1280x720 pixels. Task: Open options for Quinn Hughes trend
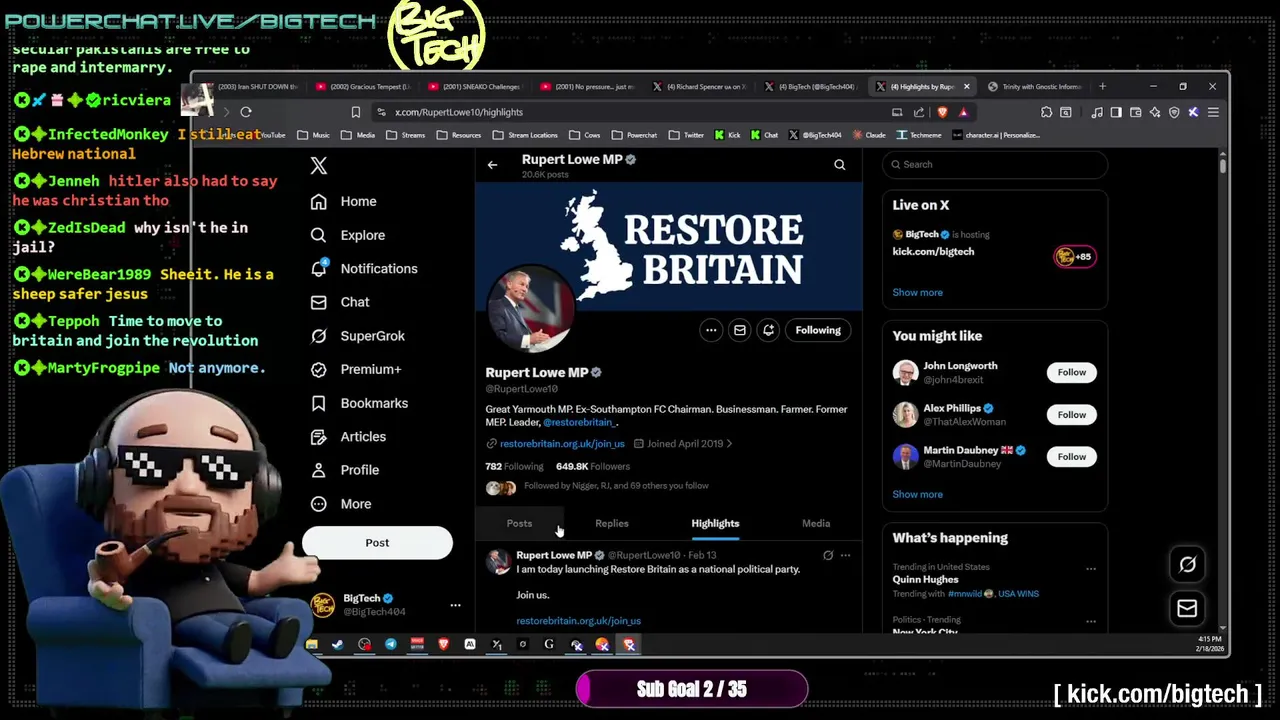(1091, 569)
